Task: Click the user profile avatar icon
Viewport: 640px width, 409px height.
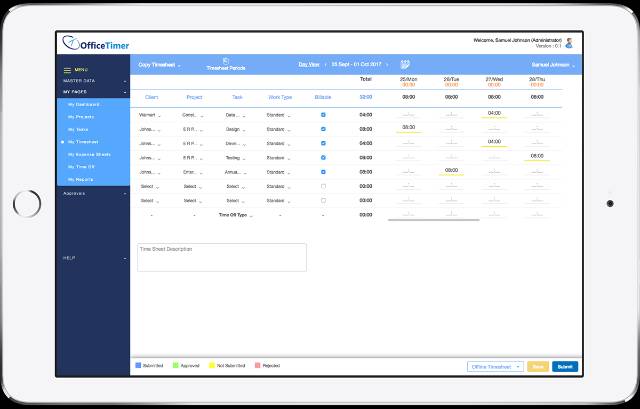Action: pos(569,43)
